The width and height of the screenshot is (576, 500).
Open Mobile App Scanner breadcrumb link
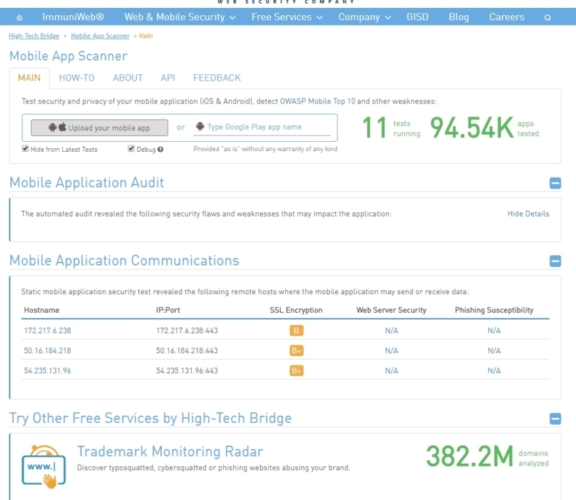[100, 36]
